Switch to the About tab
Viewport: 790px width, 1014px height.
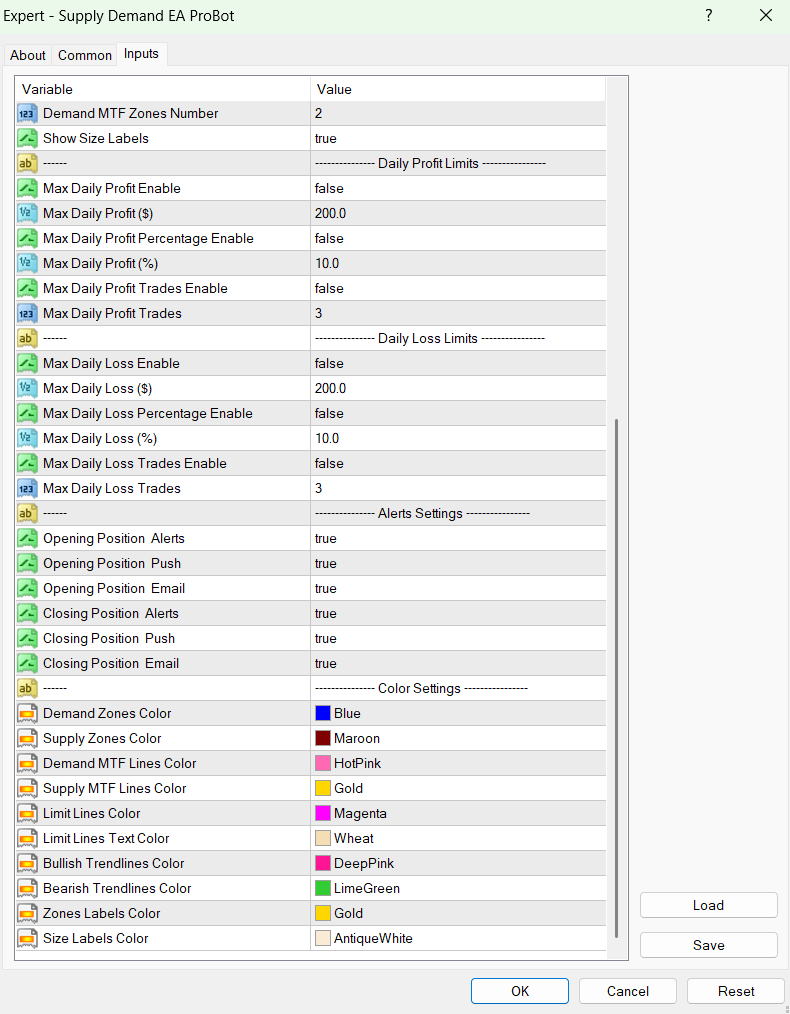[x=28, y=55]
